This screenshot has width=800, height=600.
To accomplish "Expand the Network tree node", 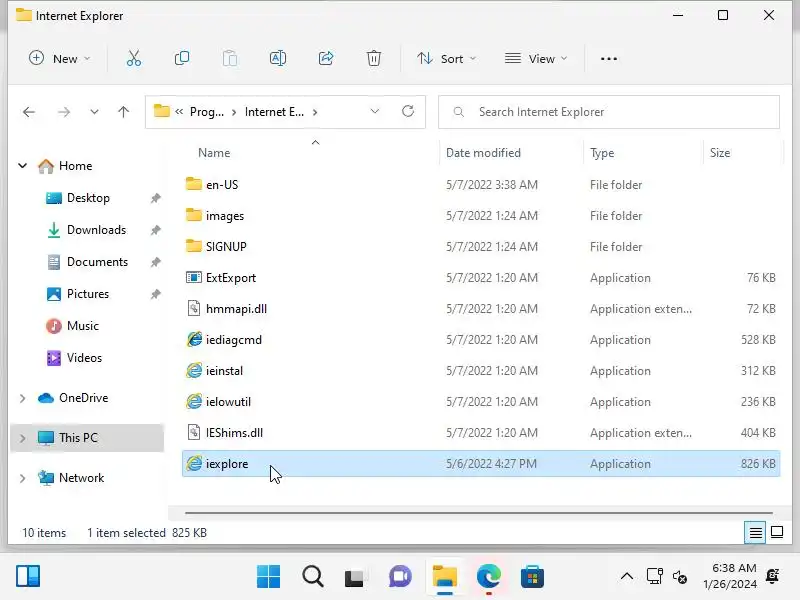I will (22, 478).
